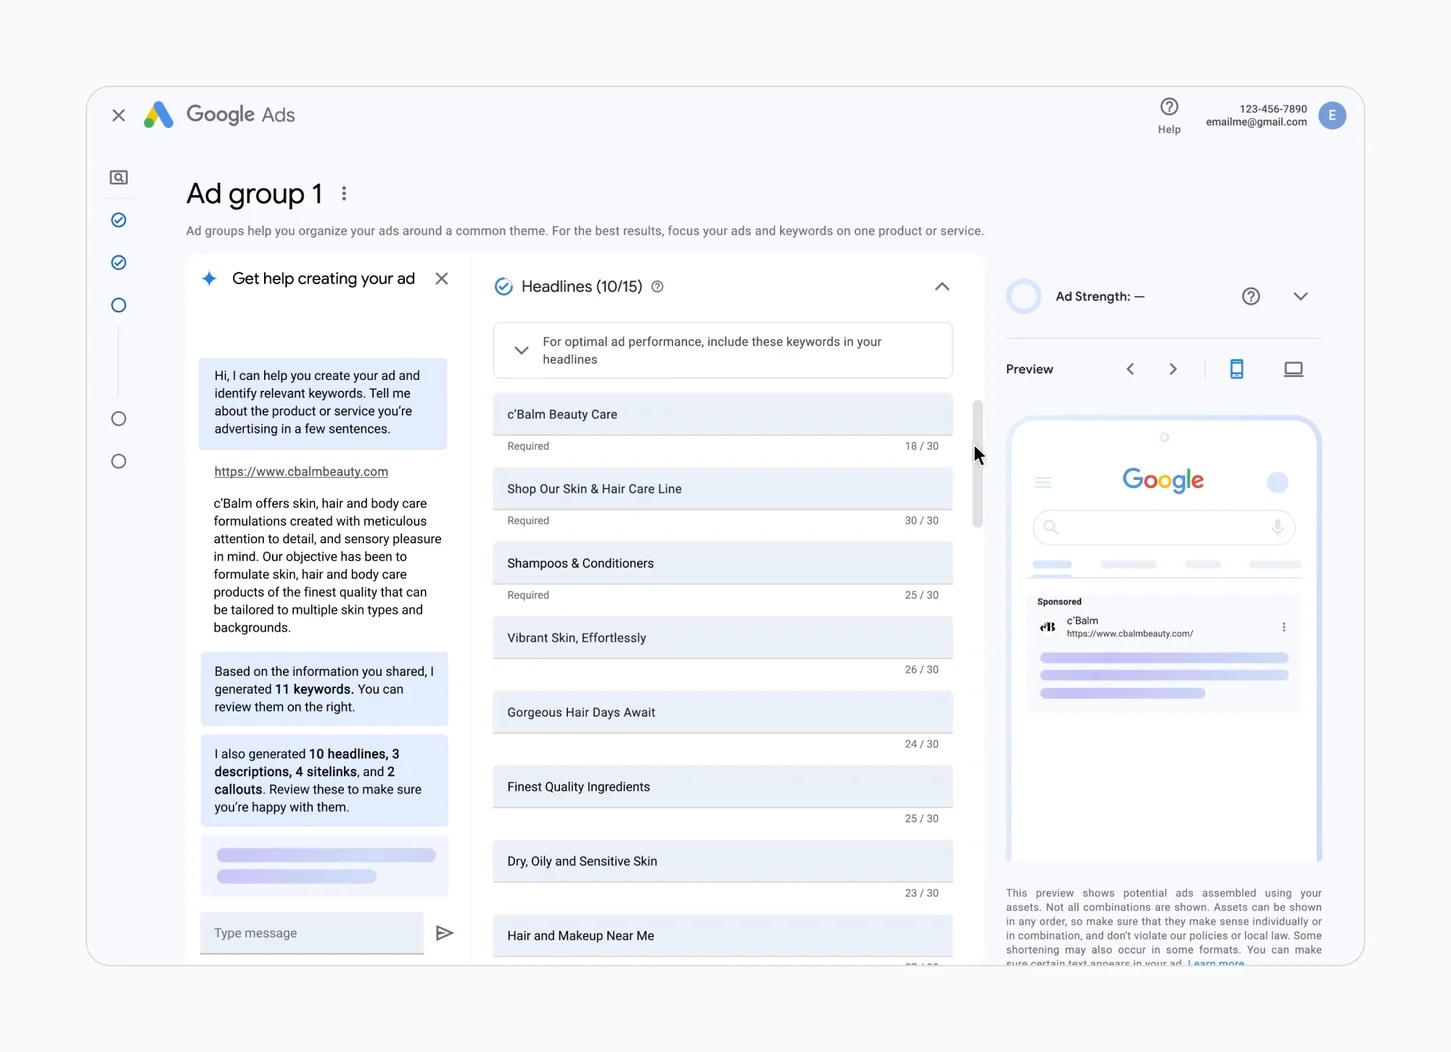Screen dimensions: 1451x1052
Task: Expand the keyword suggestions for headlines
Action: click(x=521, y=350)
